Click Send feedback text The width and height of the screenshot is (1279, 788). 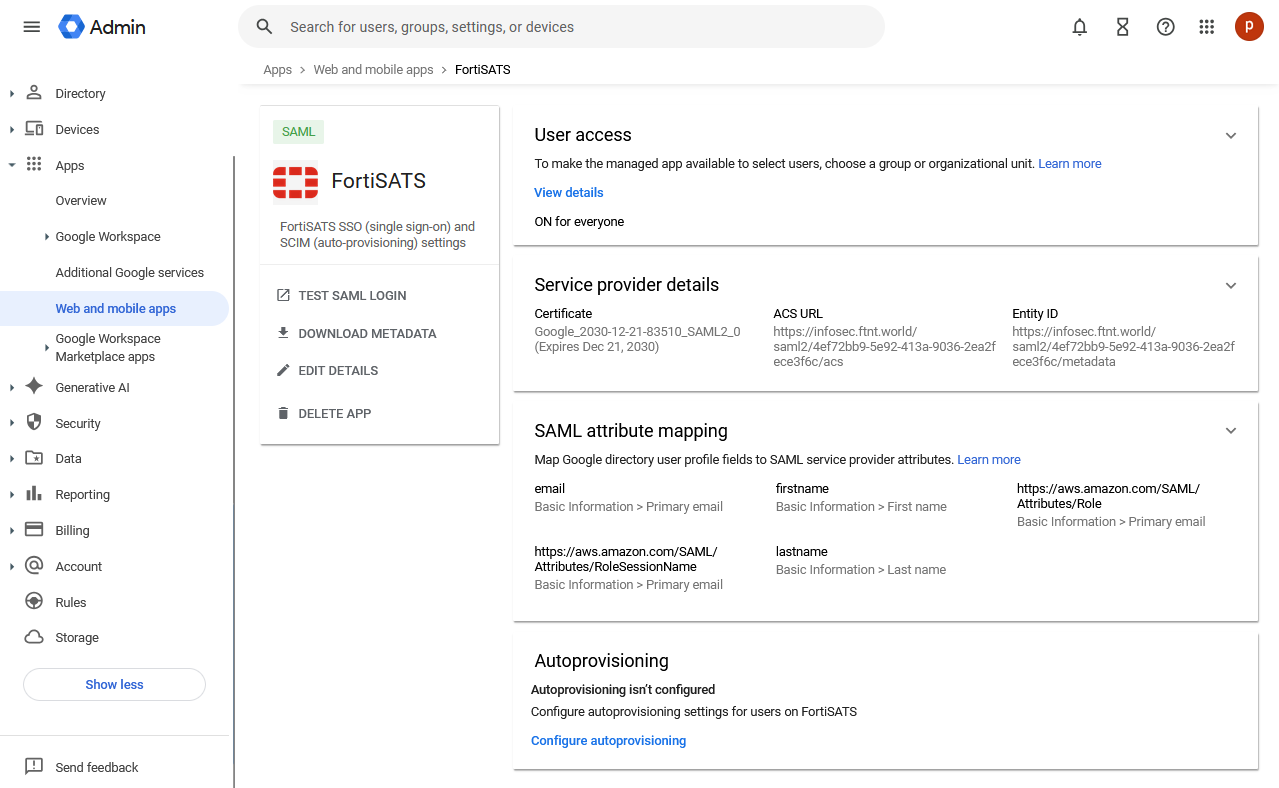click(97, 768)
